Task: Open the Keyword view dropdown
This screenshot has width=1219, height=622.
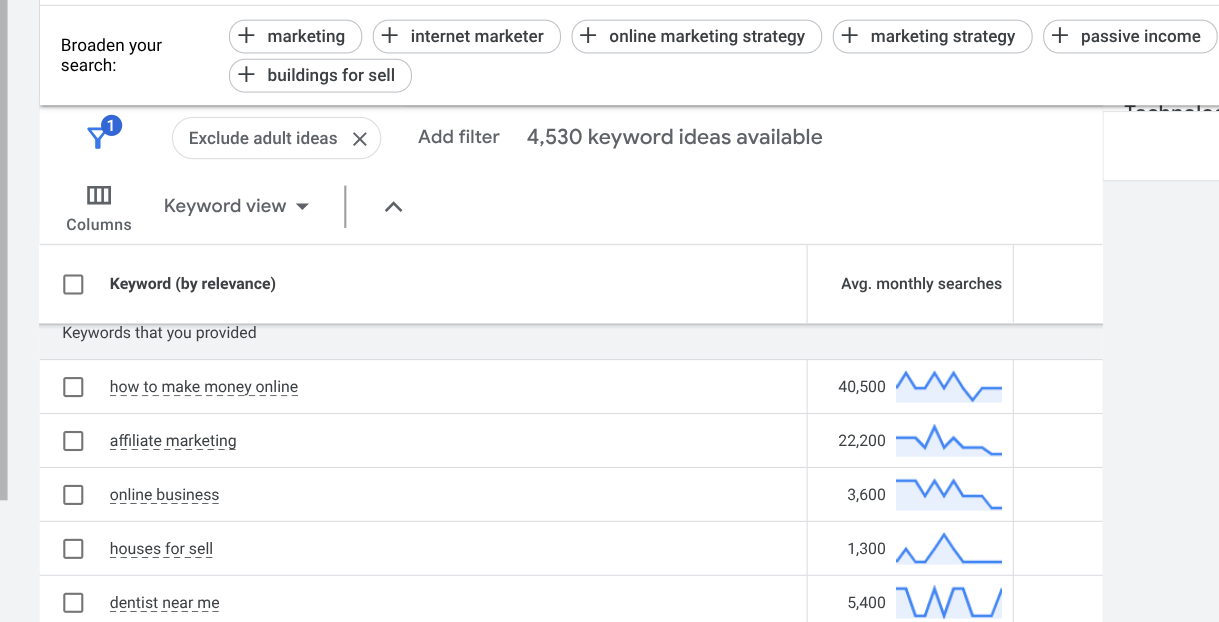Action: (237, 206)
